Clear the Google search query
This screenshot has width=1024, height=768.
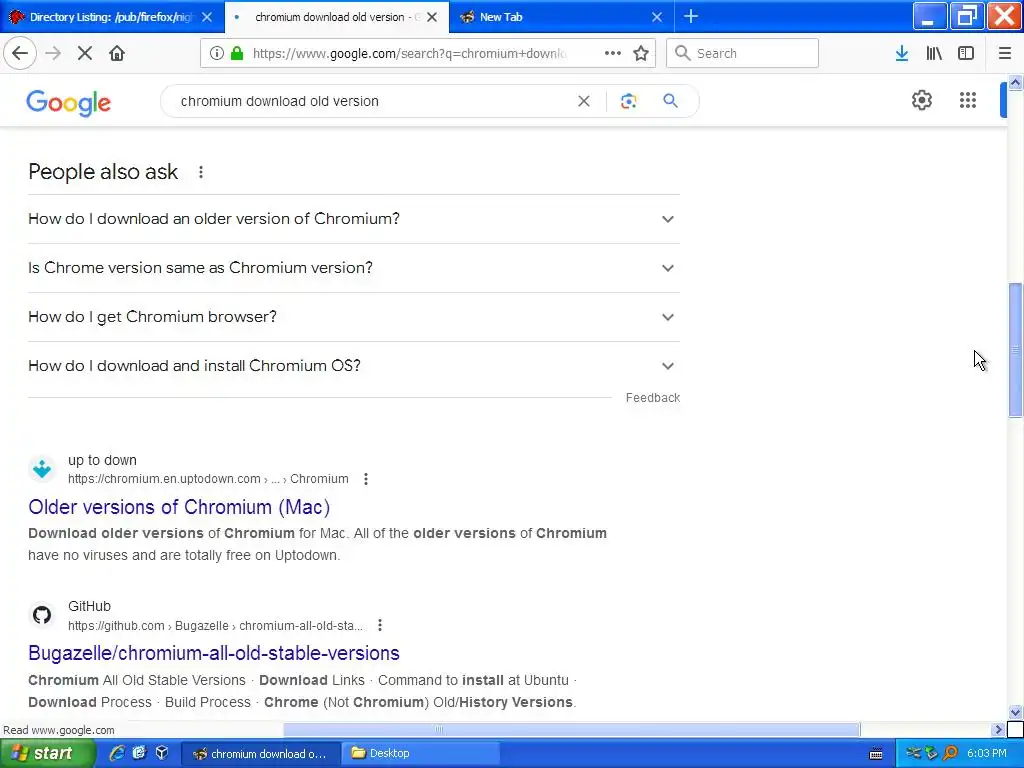pos(584,101)
